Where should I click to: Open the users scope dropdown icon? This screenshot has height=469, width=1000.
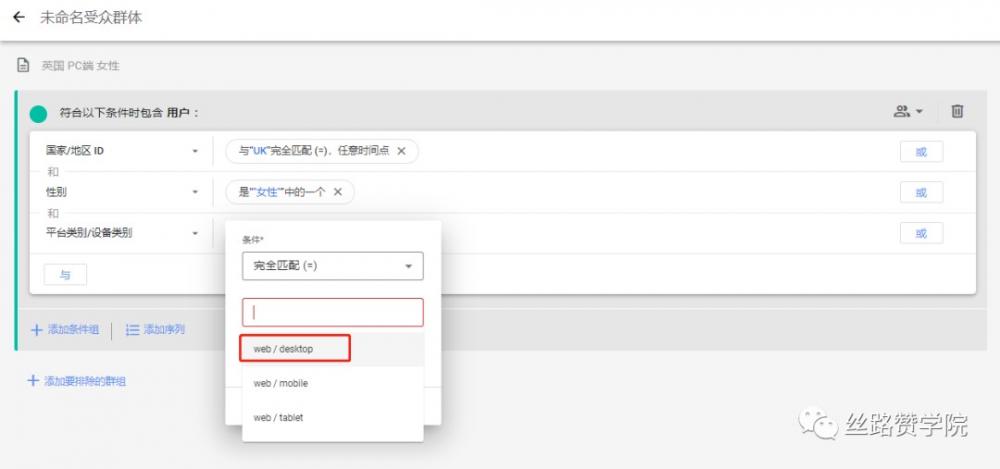point(908,111)
